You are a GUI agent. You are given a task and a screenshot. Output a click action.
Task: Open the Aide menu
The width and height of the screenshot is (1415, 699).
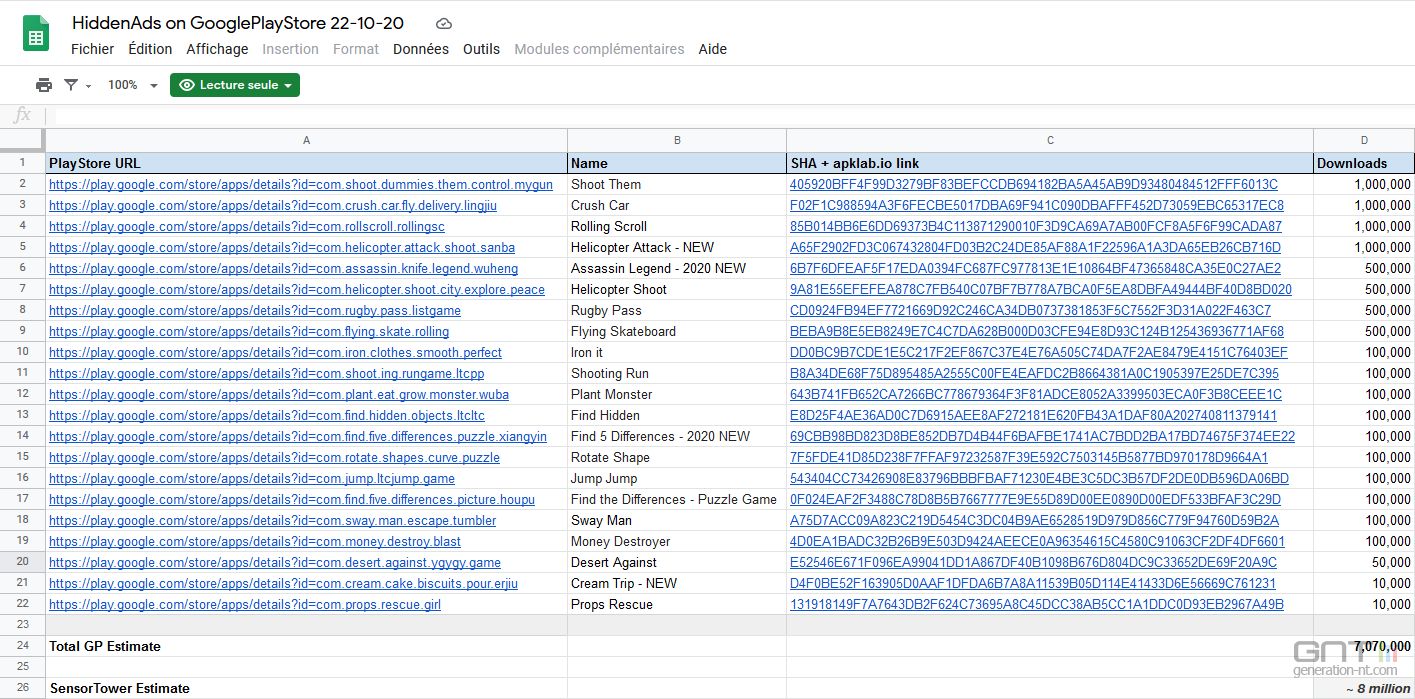click(x=713, y=49)
